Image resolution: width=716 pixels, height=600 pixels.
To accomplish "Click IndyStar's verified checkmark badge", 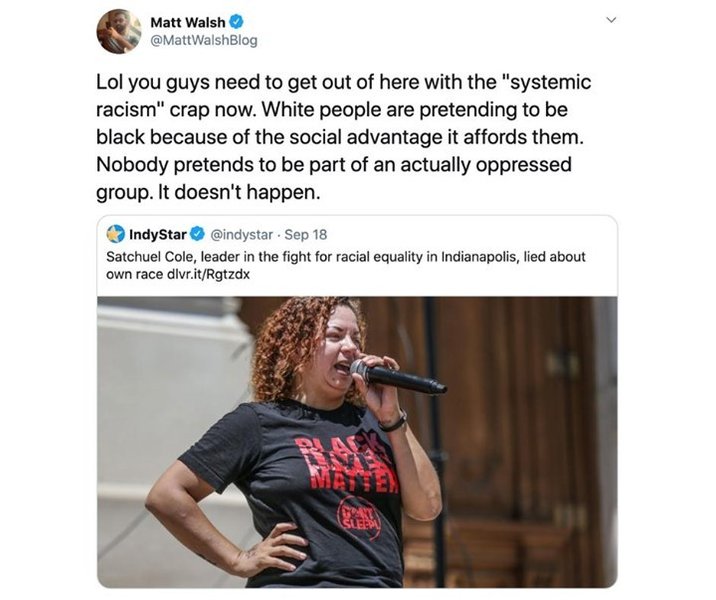I will coord(197,235).
